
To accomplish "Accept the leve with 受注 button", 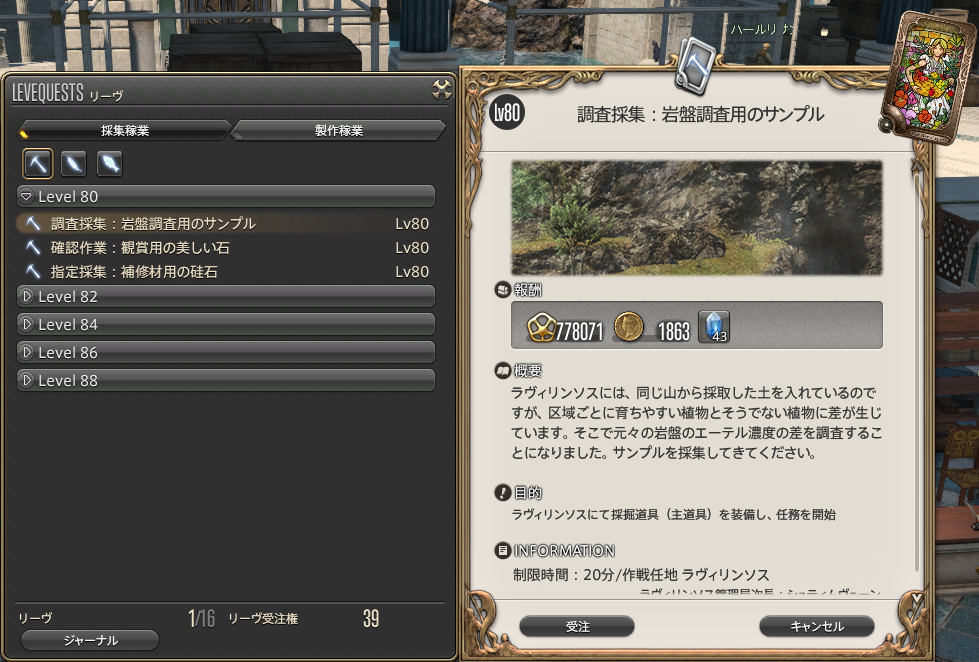I will tap(577, 626).
